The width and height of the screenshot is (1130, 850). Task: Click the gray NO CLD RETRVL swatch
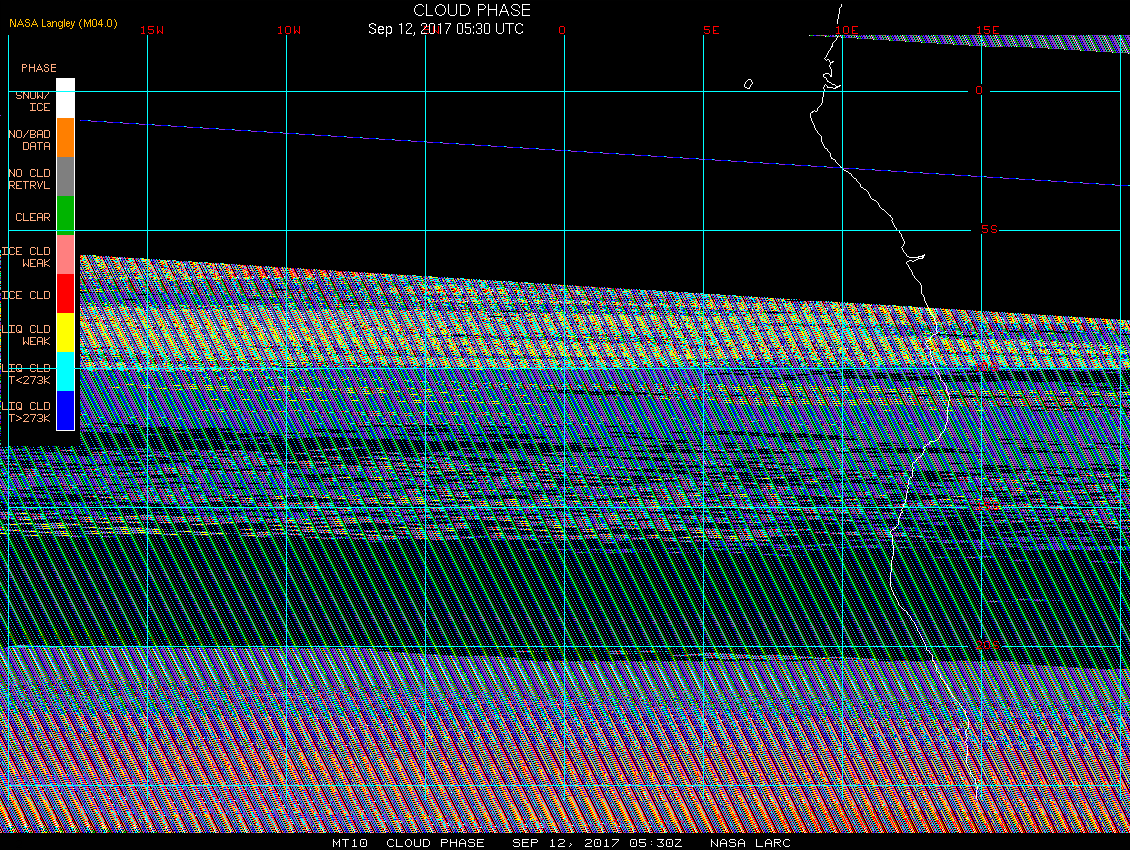[66, 177]
